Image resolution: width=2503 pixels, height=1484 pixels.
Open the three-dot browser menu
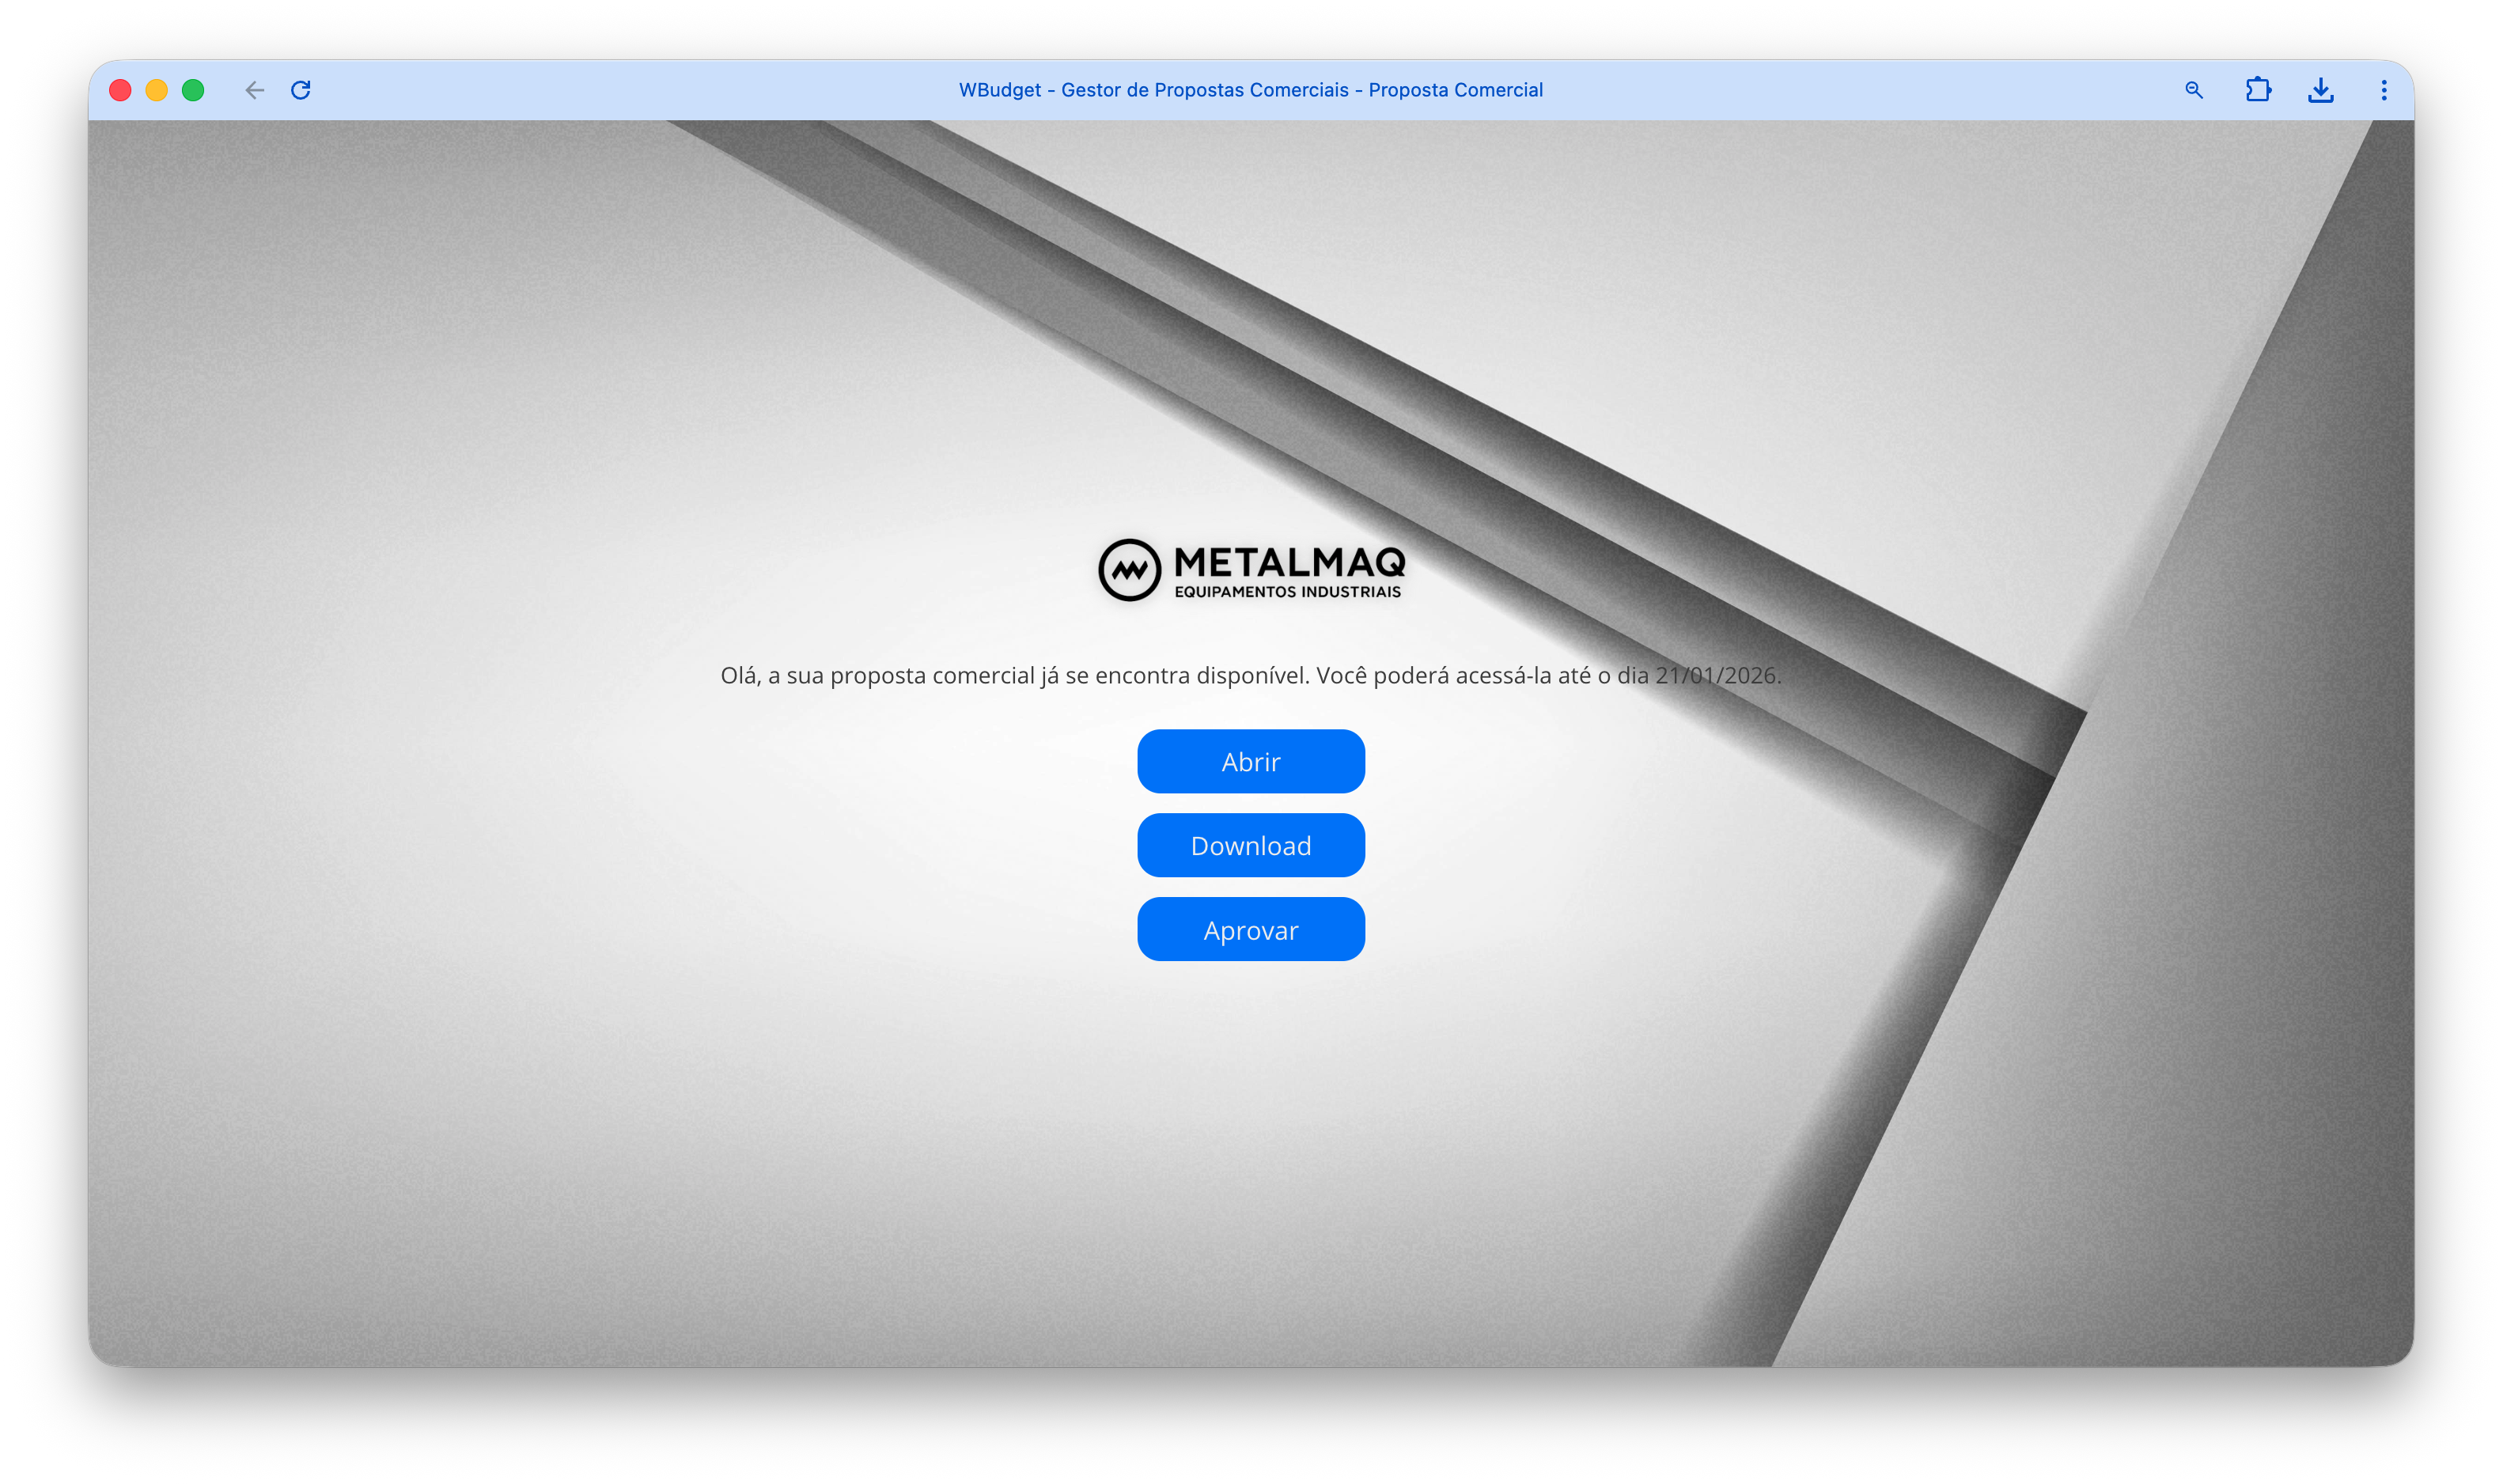[x=2383, y=90]
